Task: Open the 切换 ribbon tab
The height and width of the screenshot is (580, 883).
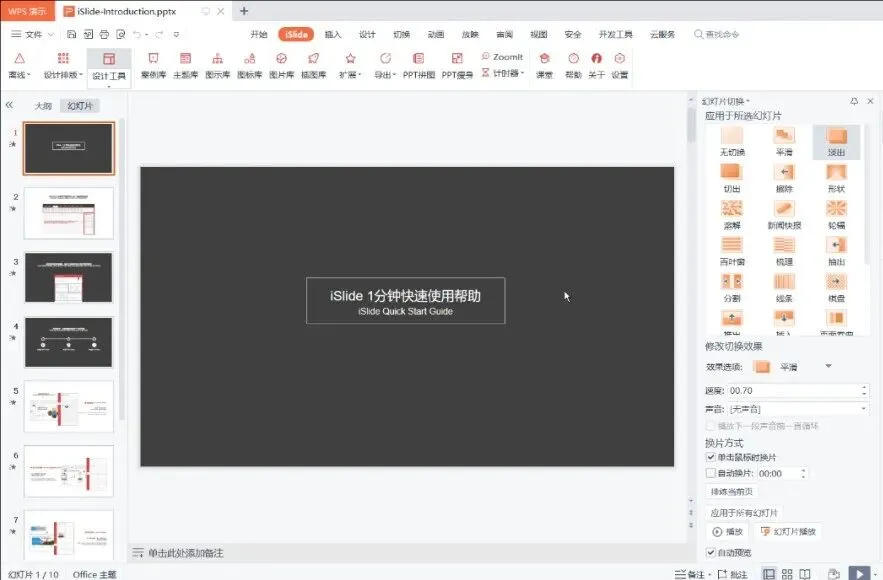Action: coord(402,34)
